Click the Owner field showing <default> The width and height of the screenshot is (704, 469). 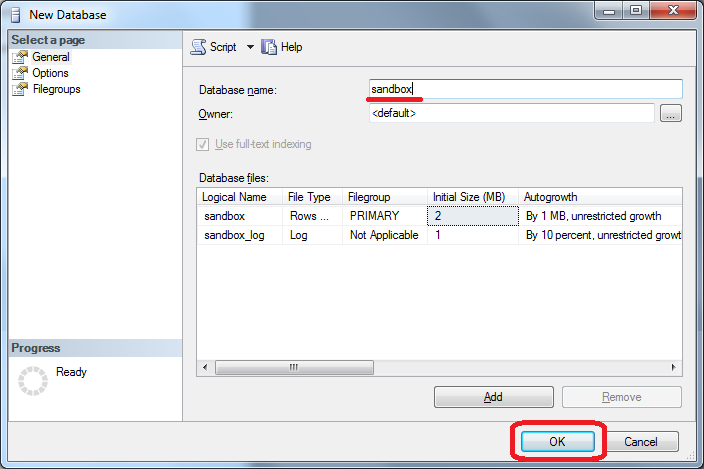pos(511,113)
